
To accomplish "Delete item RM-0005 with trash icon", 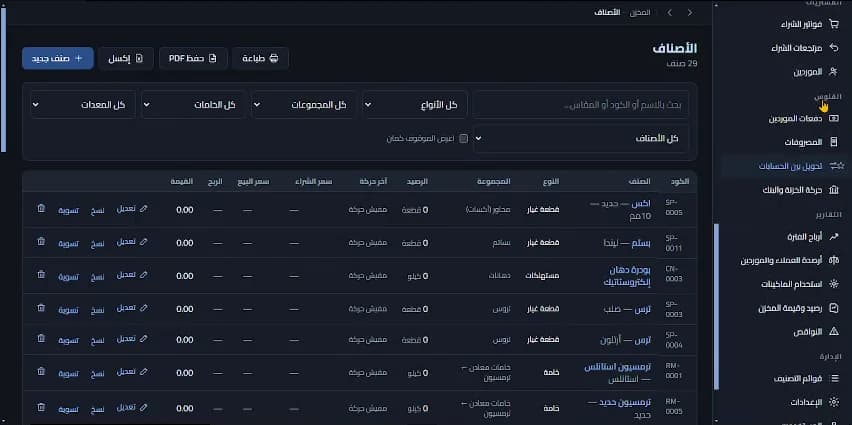I will coord(41,407).
